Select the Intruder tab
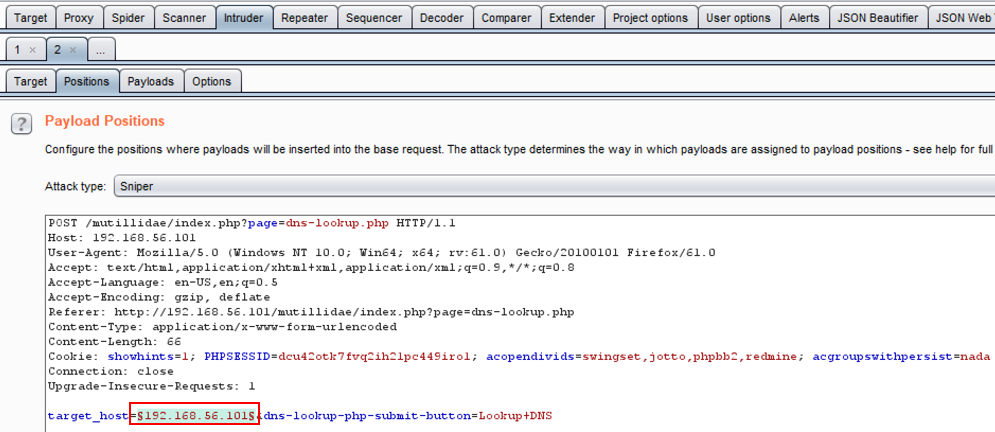The width and height of the screenshot is (995, 432). coord(244,18)
